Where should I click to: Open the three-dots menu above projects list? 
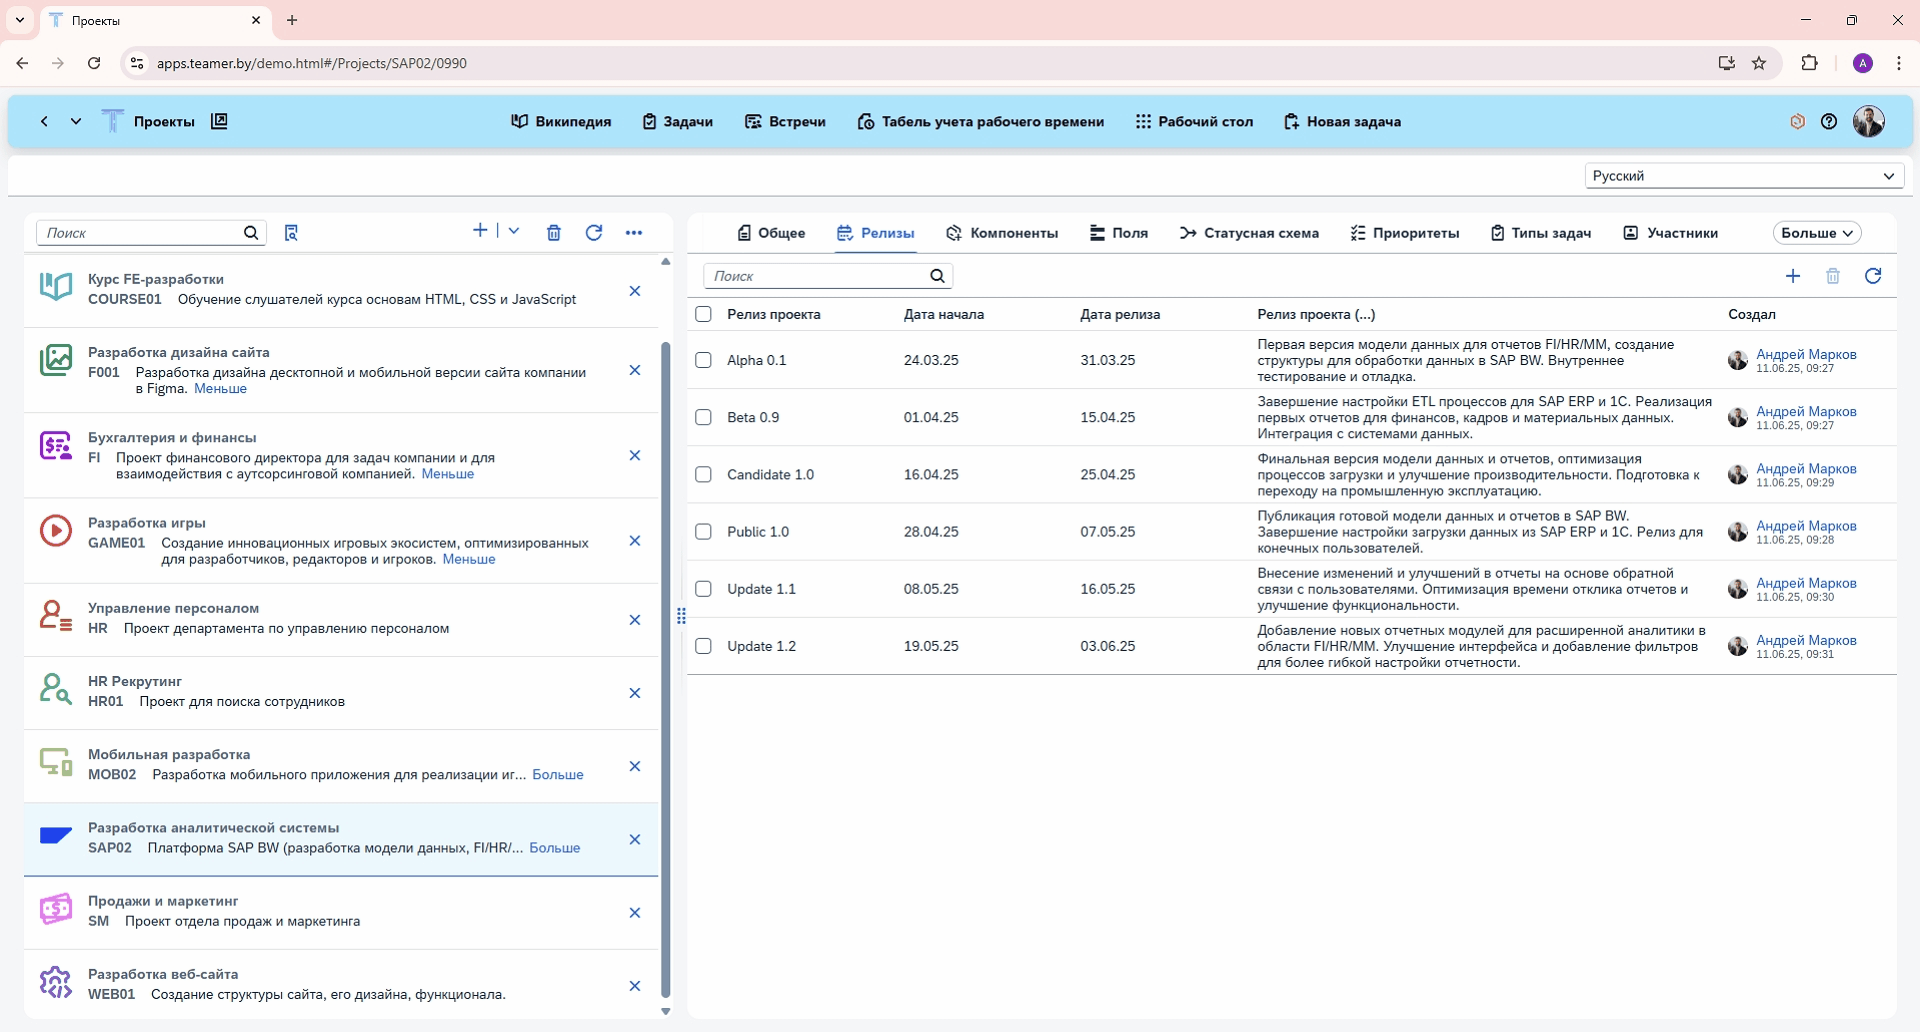[x=634, y=233]
